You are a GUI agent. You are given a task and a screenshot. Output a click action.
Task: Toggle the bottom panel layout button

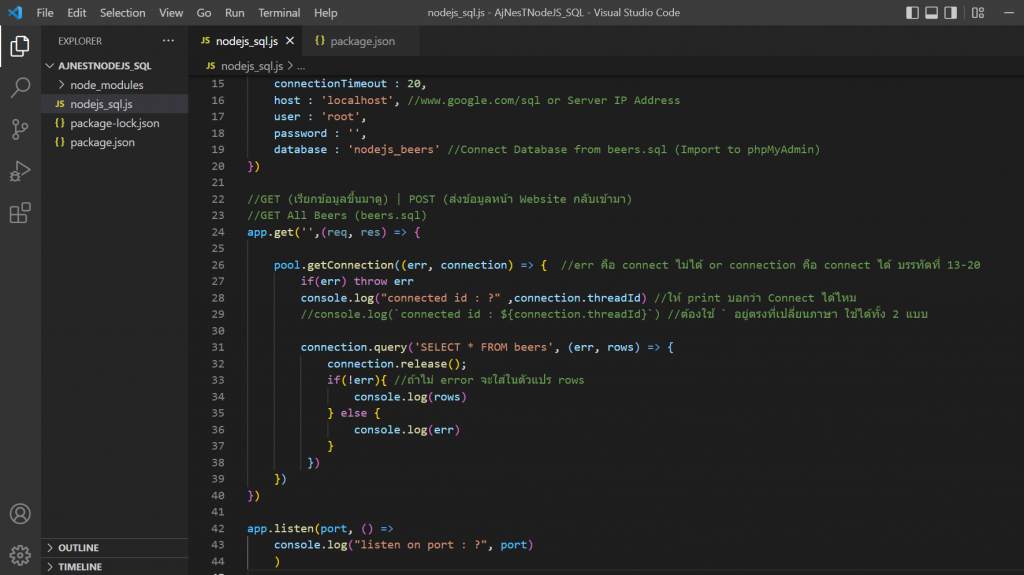(932, 13)
